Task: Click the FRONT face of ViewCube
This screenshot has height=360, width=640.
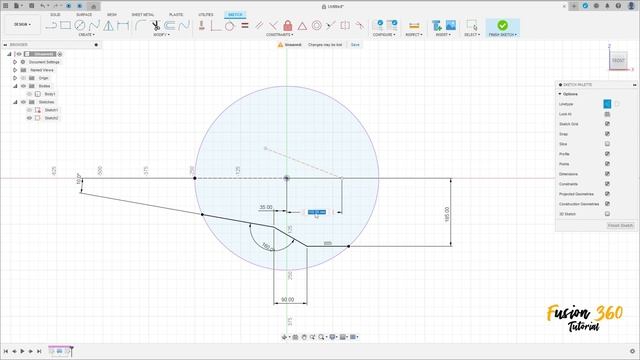Action: click(x=618, y=60)
